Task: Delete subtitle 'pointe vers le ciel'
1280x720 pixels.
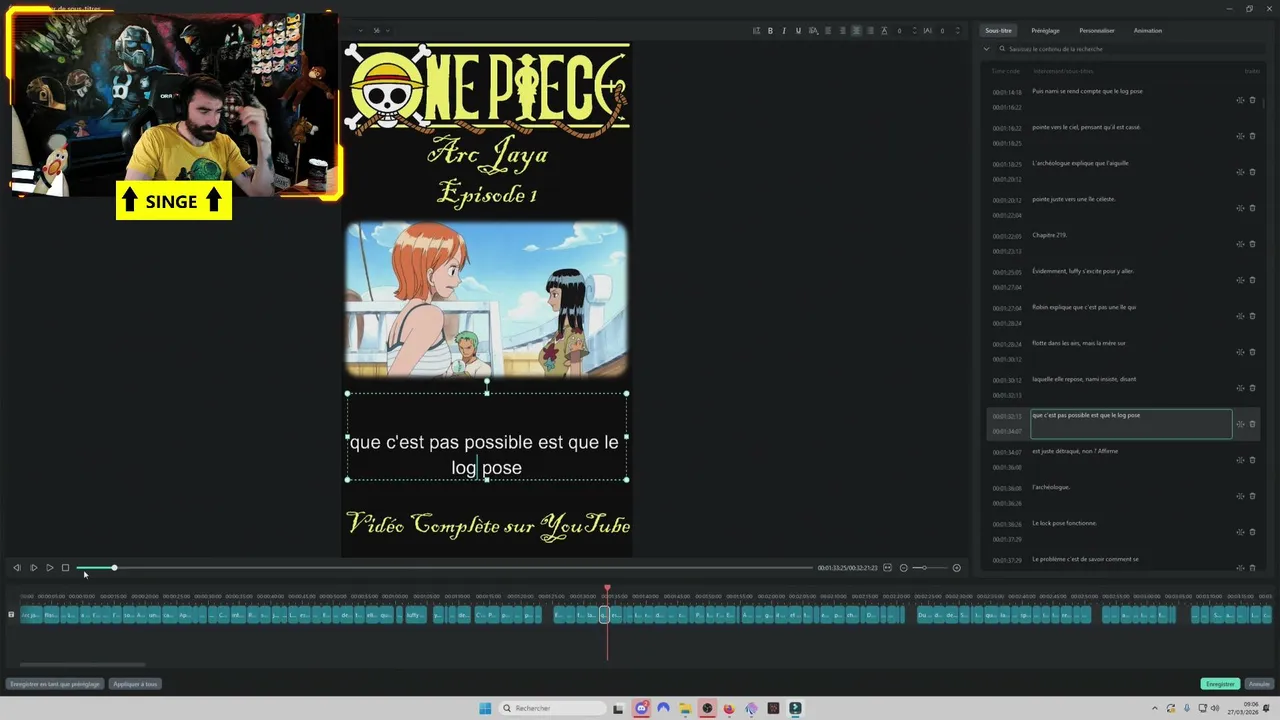Action: pos(1252,136)
